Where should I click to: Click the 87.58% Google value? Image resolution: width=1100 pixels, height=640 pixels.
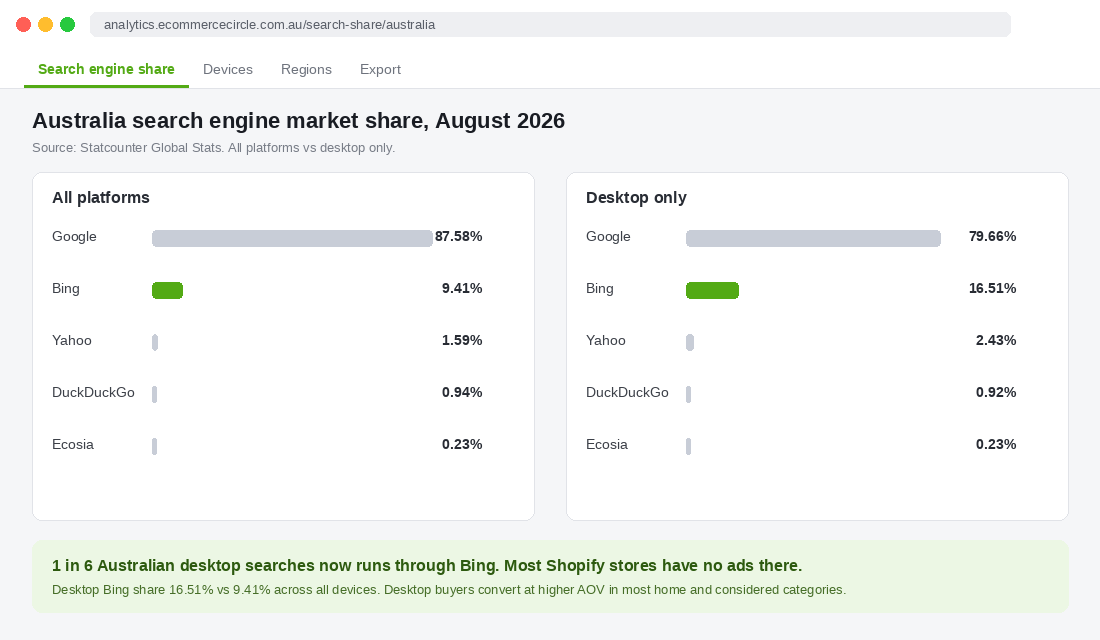pyautogui.click(x=459, y=236)
